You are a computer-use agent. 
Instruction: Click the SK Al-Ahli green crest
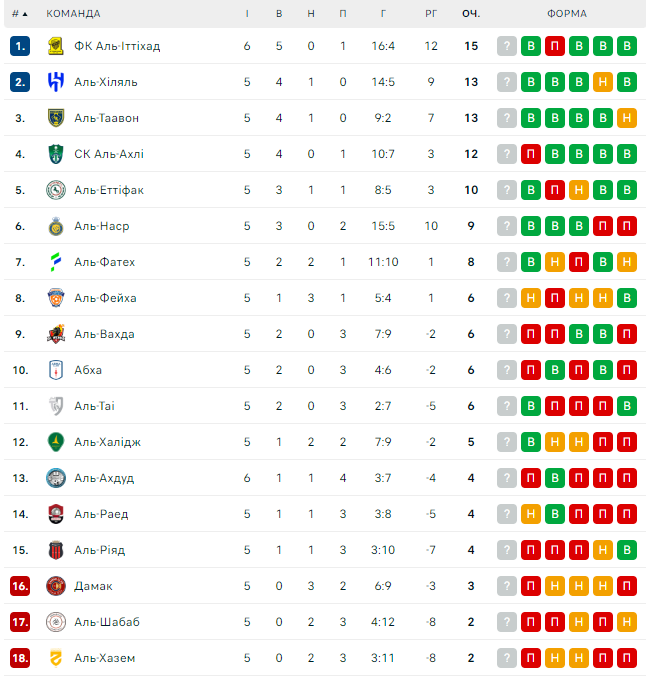tap(56, 154)
